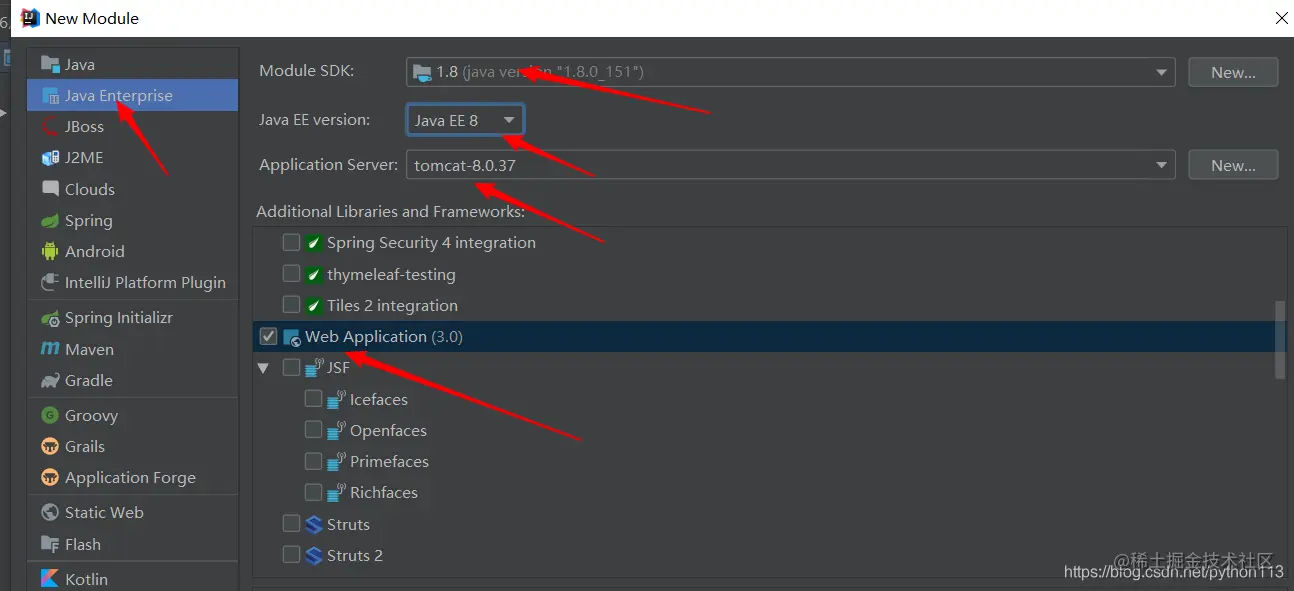Click the Richfaces framework icon

[337, 492]
